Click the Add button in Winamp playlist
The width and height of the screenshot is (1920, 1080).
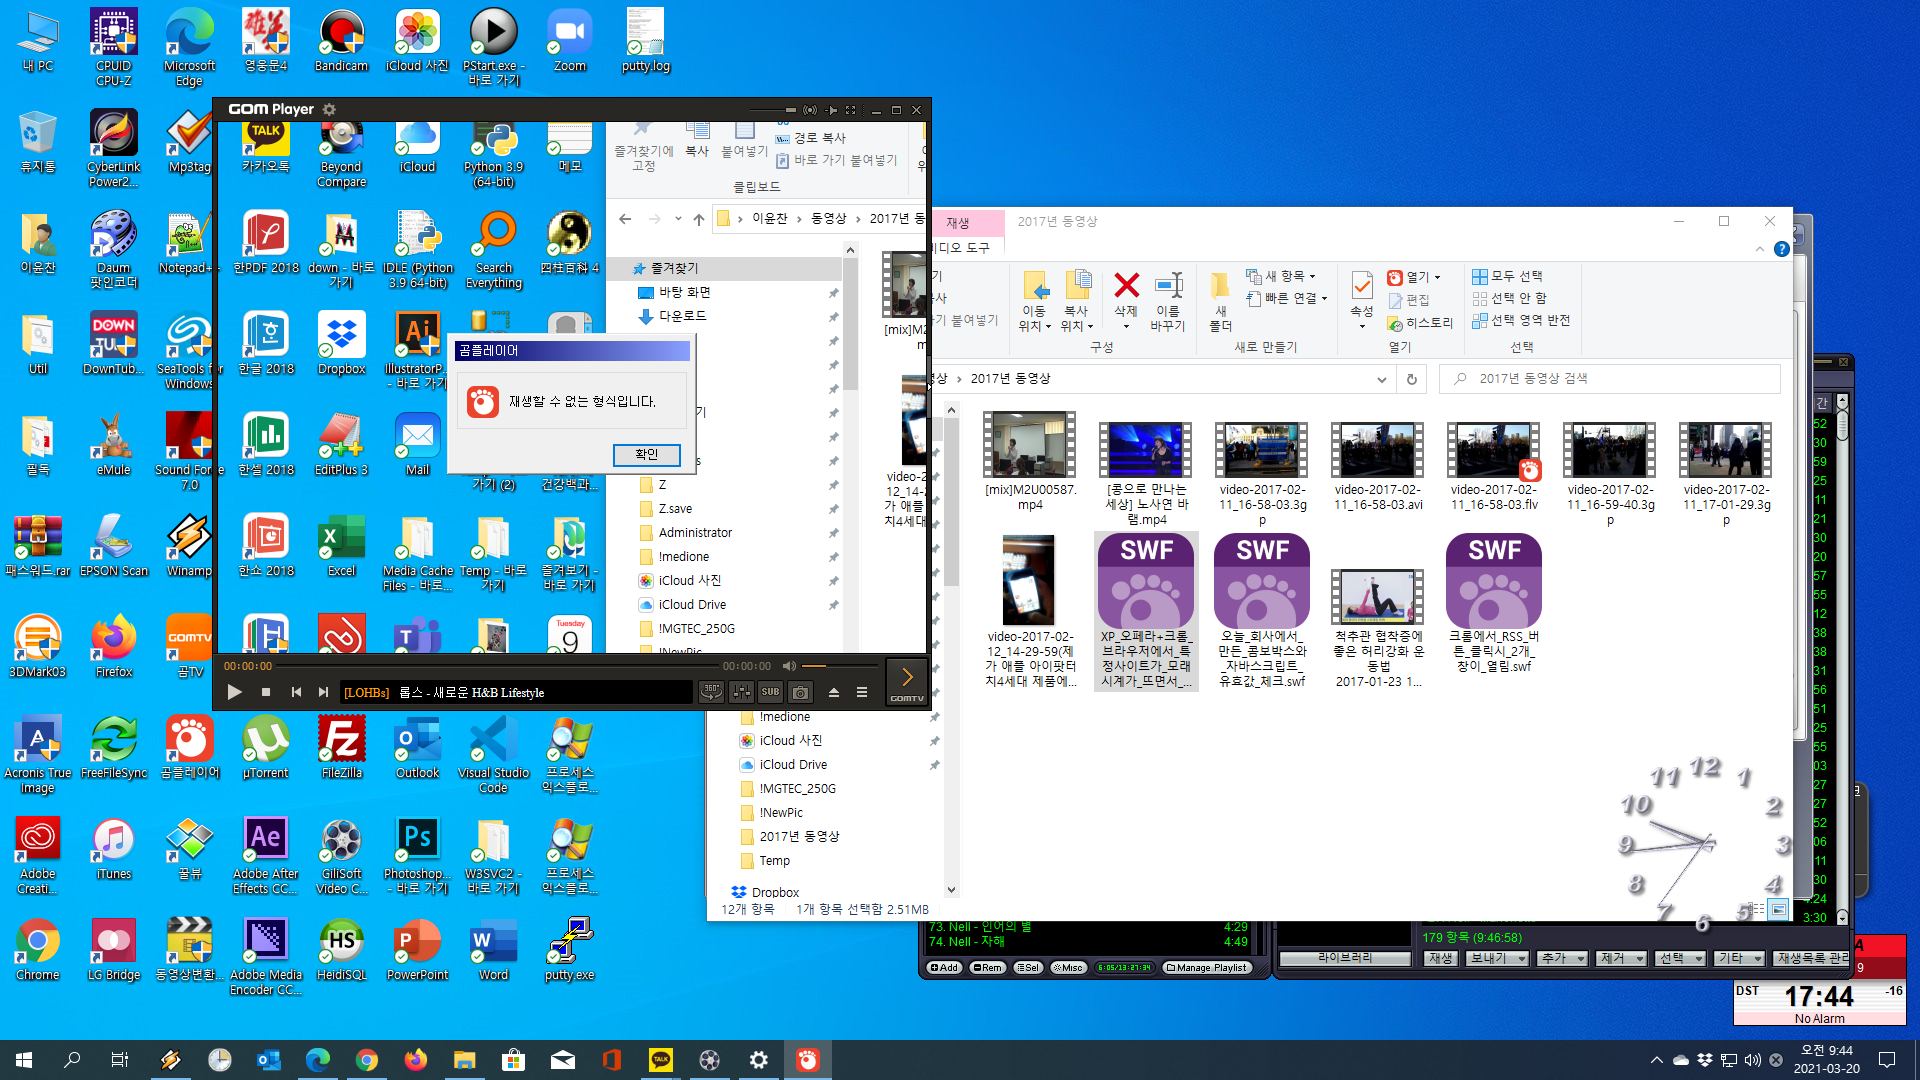[x=943, y=967]
